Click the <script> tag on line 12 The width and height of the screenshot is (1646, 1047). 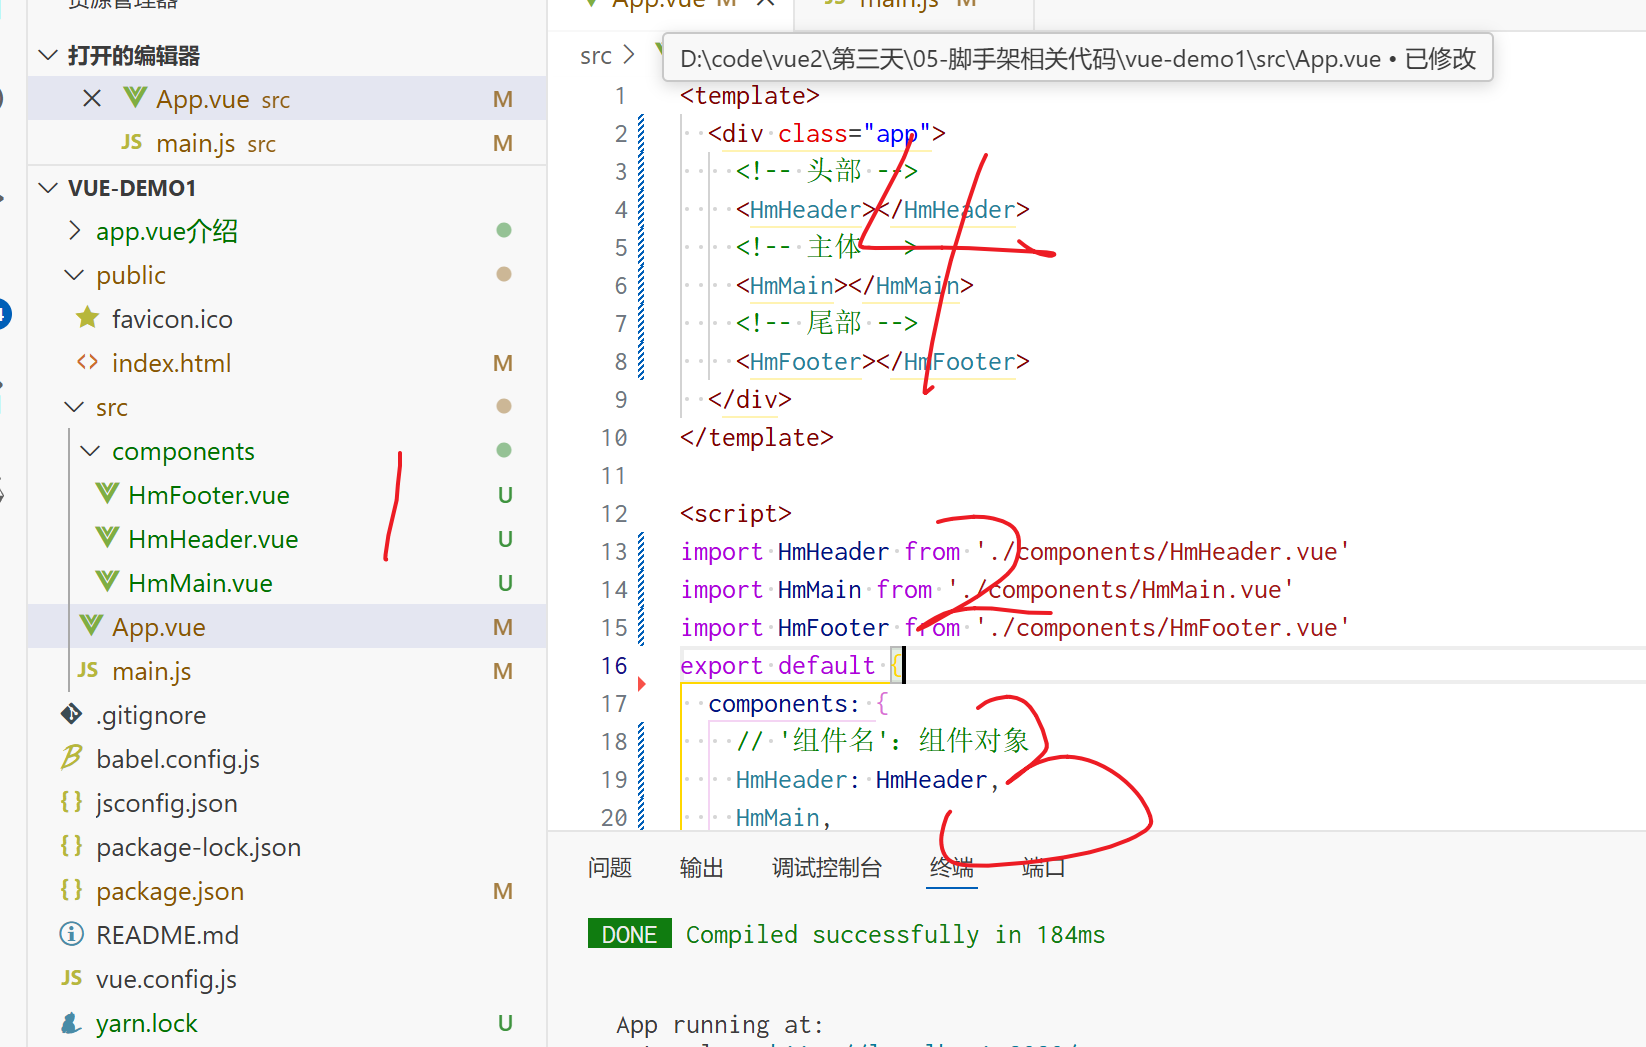(736, 514)
